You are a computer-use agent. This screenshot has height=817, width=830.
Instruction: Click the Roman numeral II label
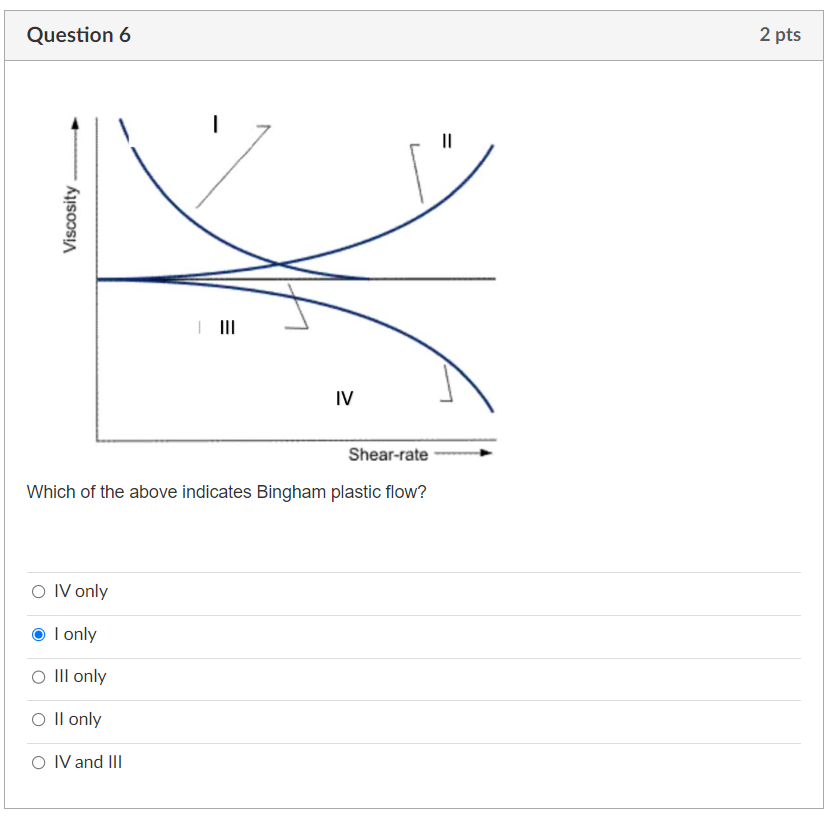446,141
